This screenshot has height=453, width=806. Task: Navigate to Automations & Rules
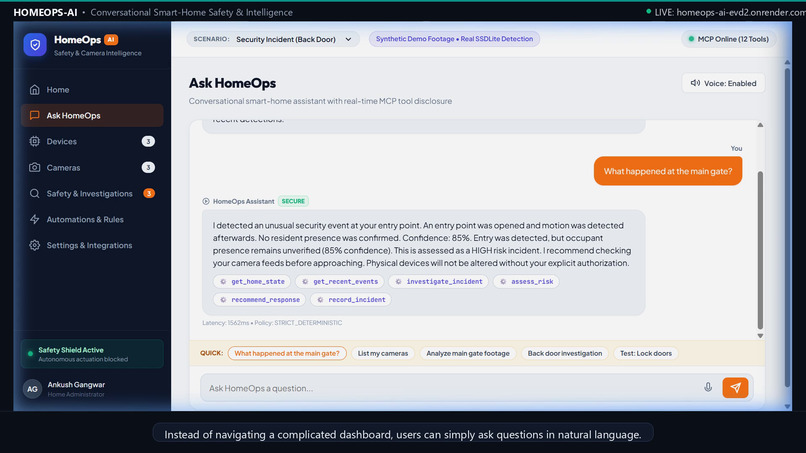(93, 220)
